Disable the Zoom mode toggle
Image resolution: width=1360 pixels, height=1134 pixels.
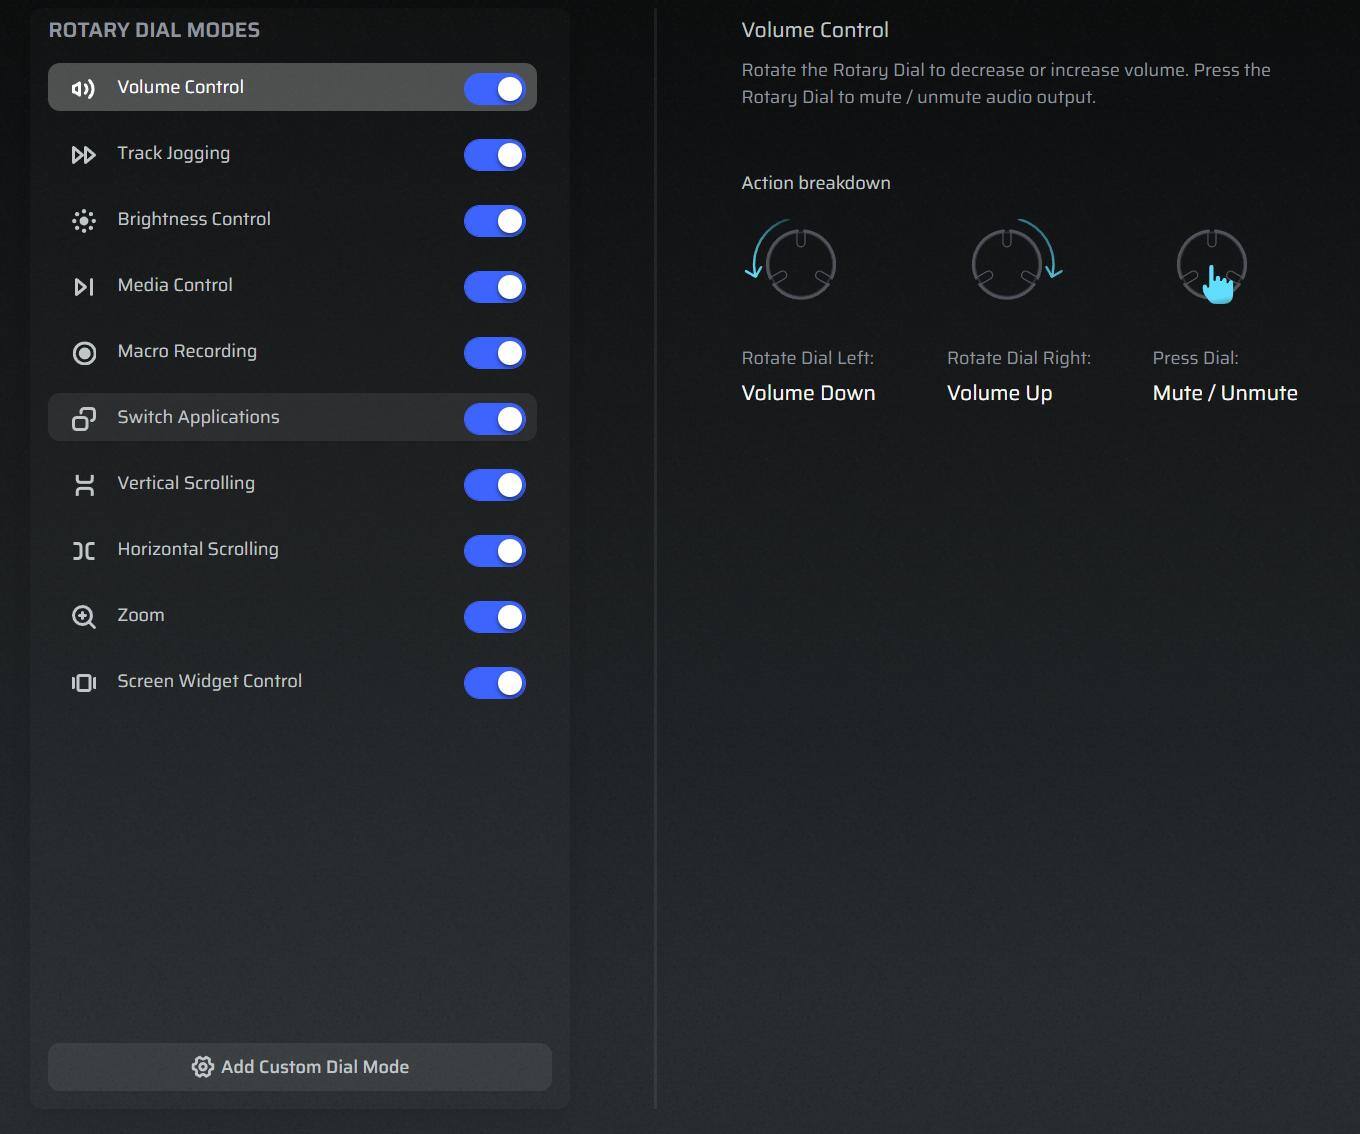[495, 617]
